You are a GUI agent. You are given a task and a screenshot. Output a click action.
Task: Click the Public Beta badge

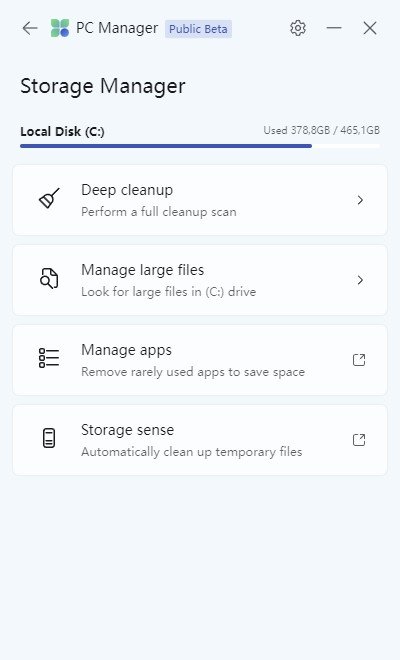pos(198,29)
